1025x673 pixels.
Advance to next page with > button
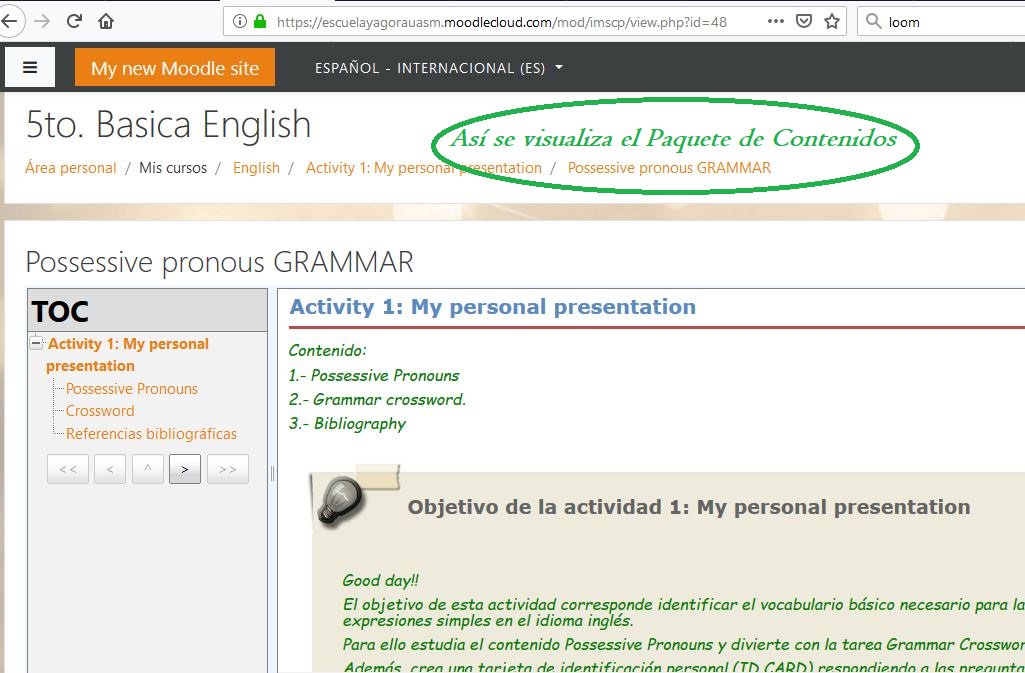coord(185,469)
